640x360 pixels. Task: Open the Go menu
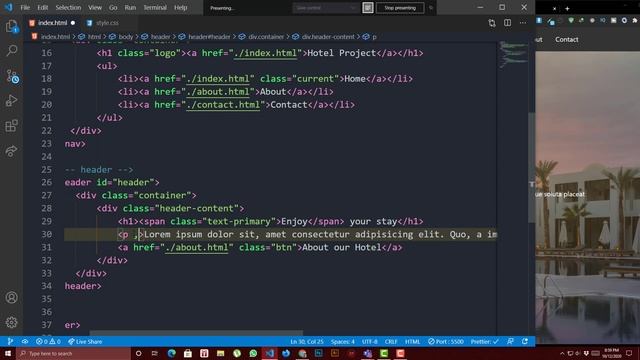pos(113,7)
